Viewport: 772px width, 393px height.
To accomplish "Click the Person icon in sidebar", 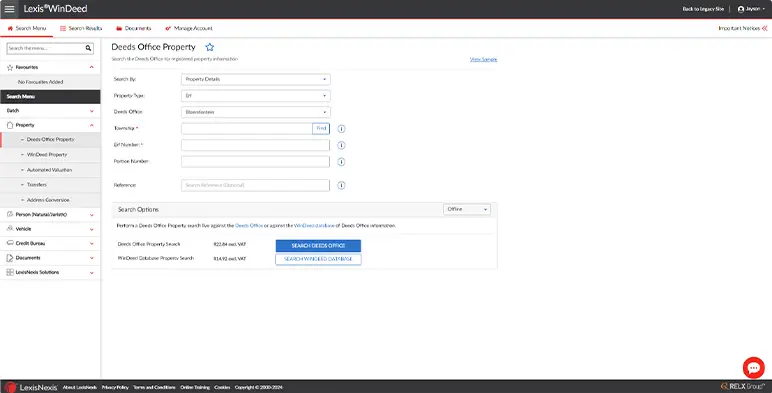I will pyautogui.click(x=10, y=215).
